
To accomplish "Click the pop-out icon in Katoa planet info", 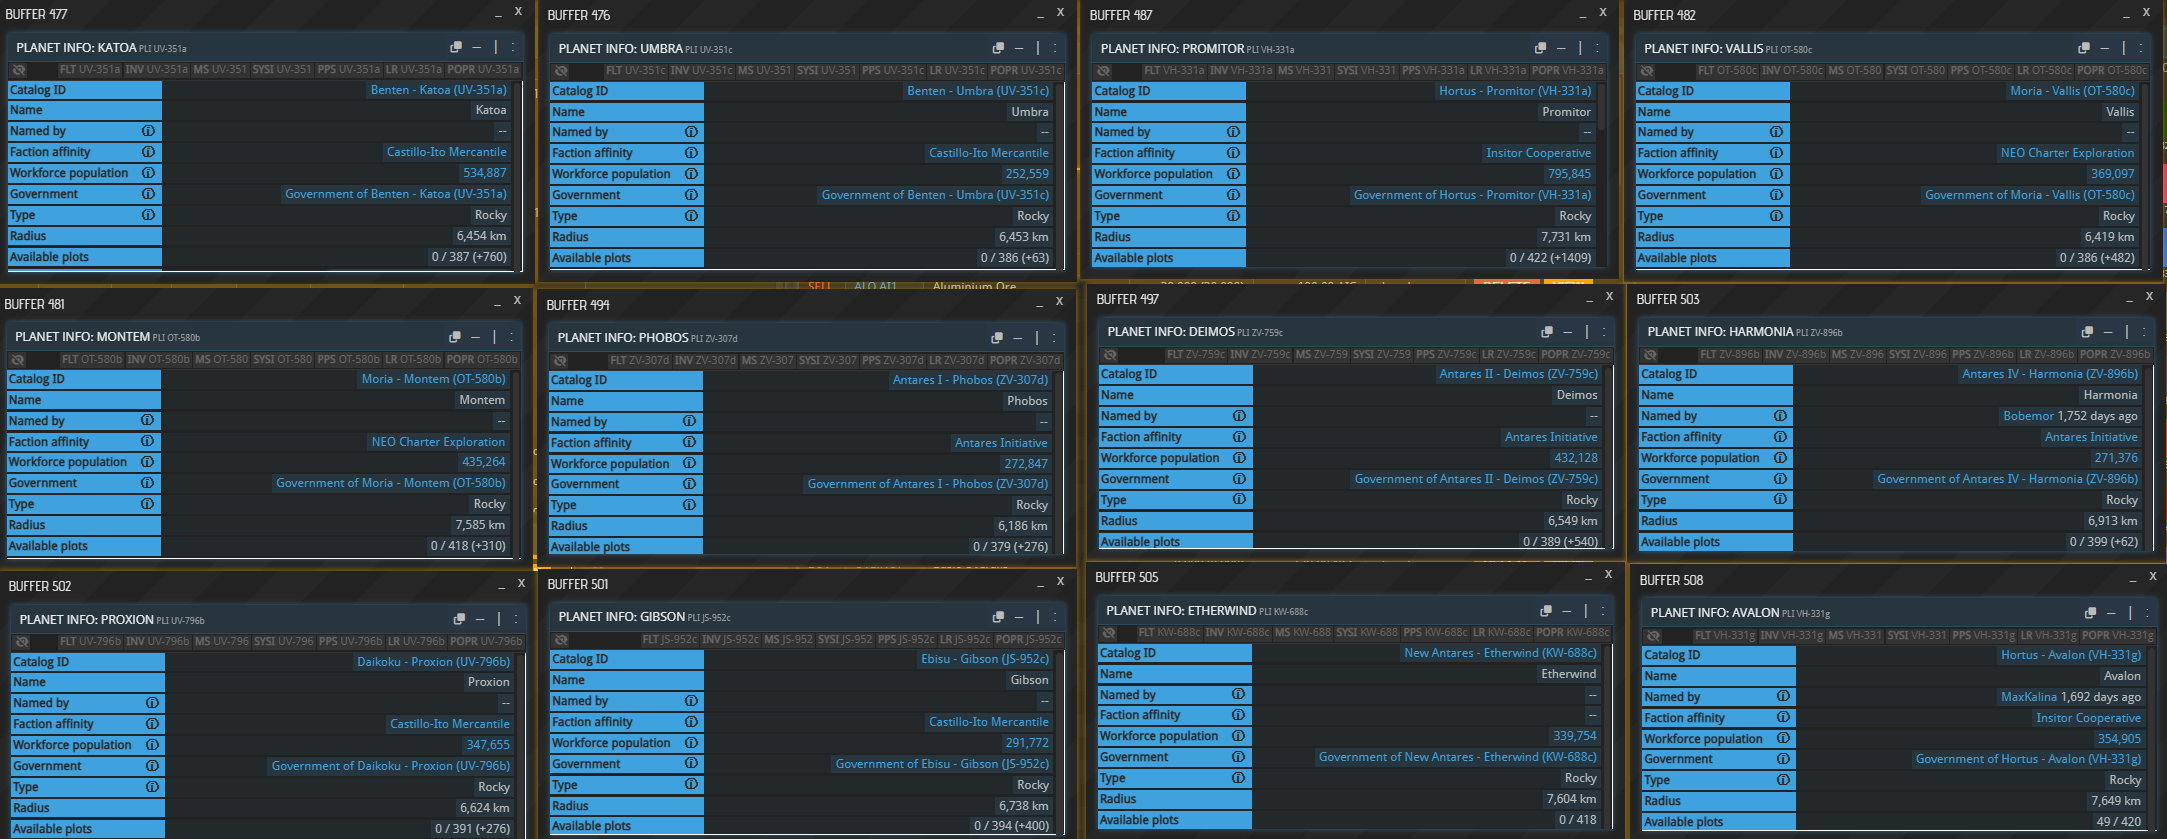I will click(456, 47).
